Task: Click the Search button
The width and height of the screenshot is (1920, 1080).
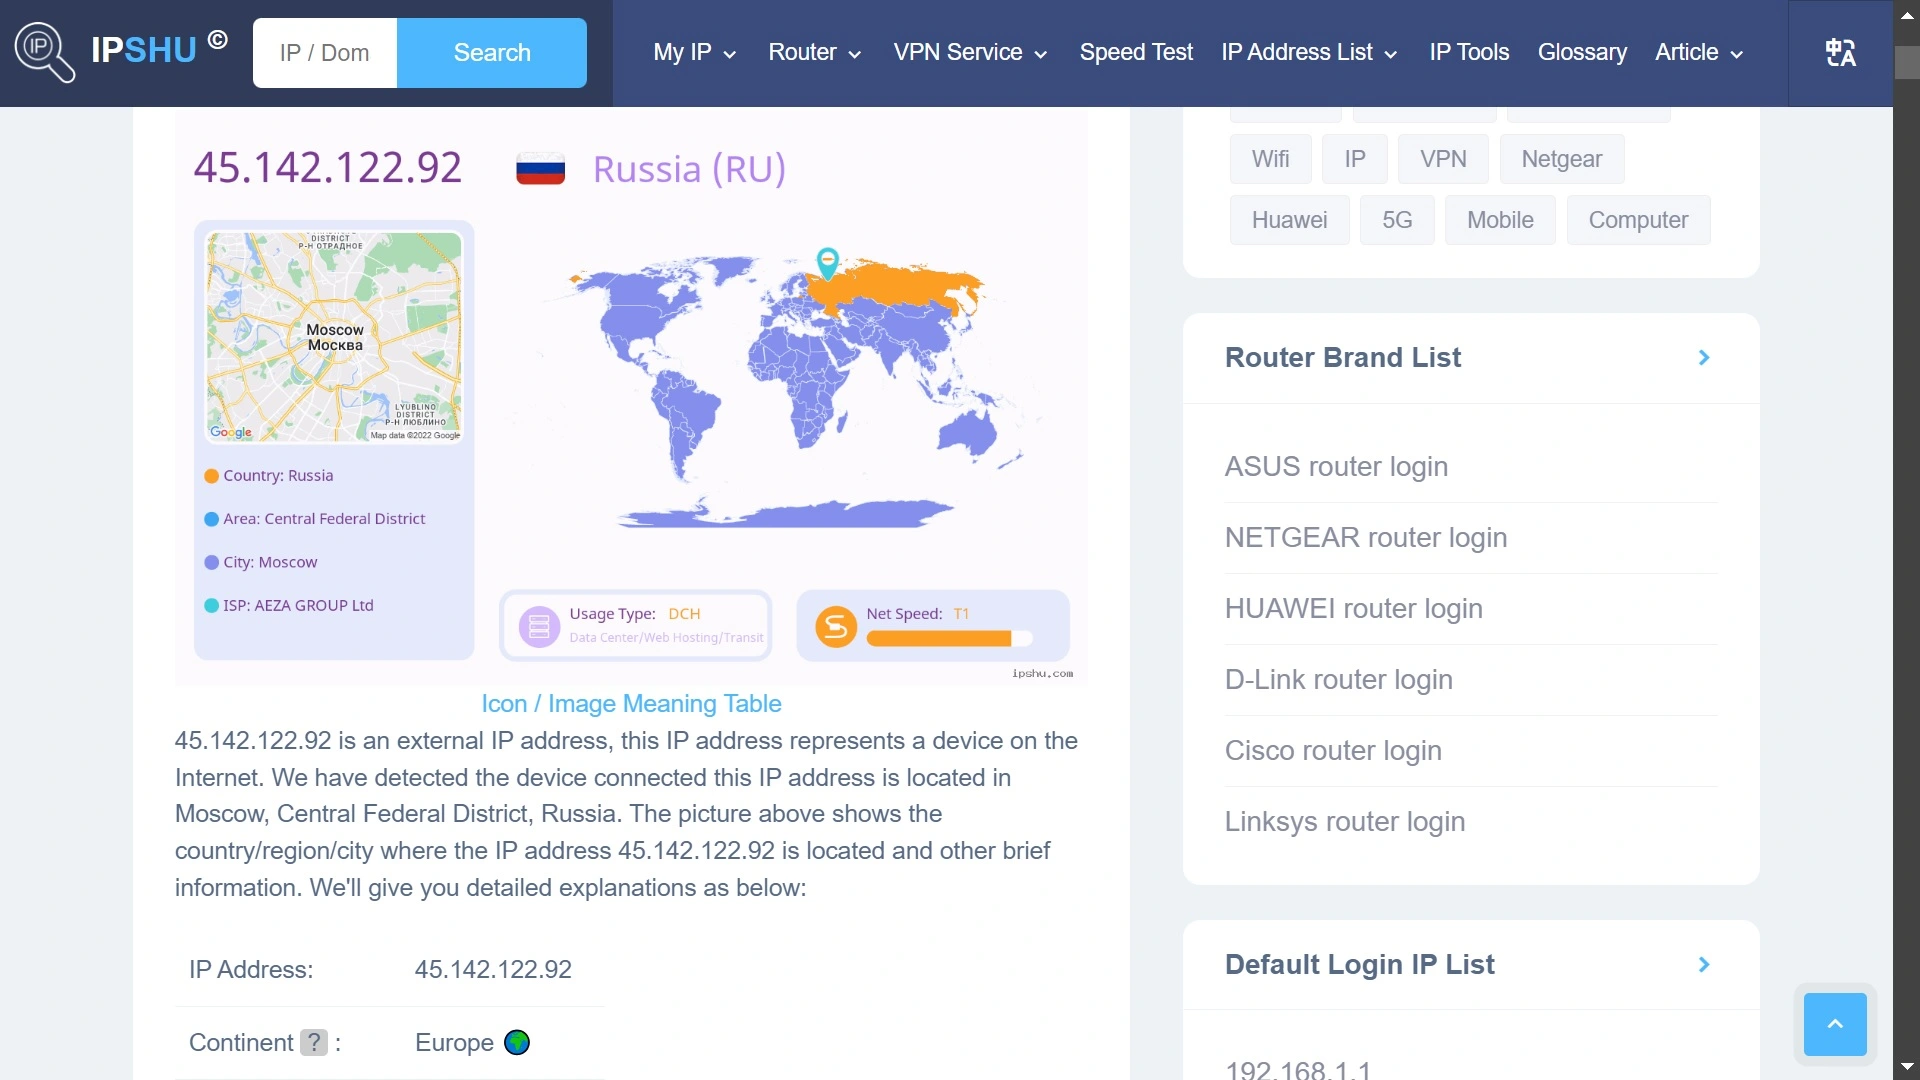Action: click(x=493, y=53)
